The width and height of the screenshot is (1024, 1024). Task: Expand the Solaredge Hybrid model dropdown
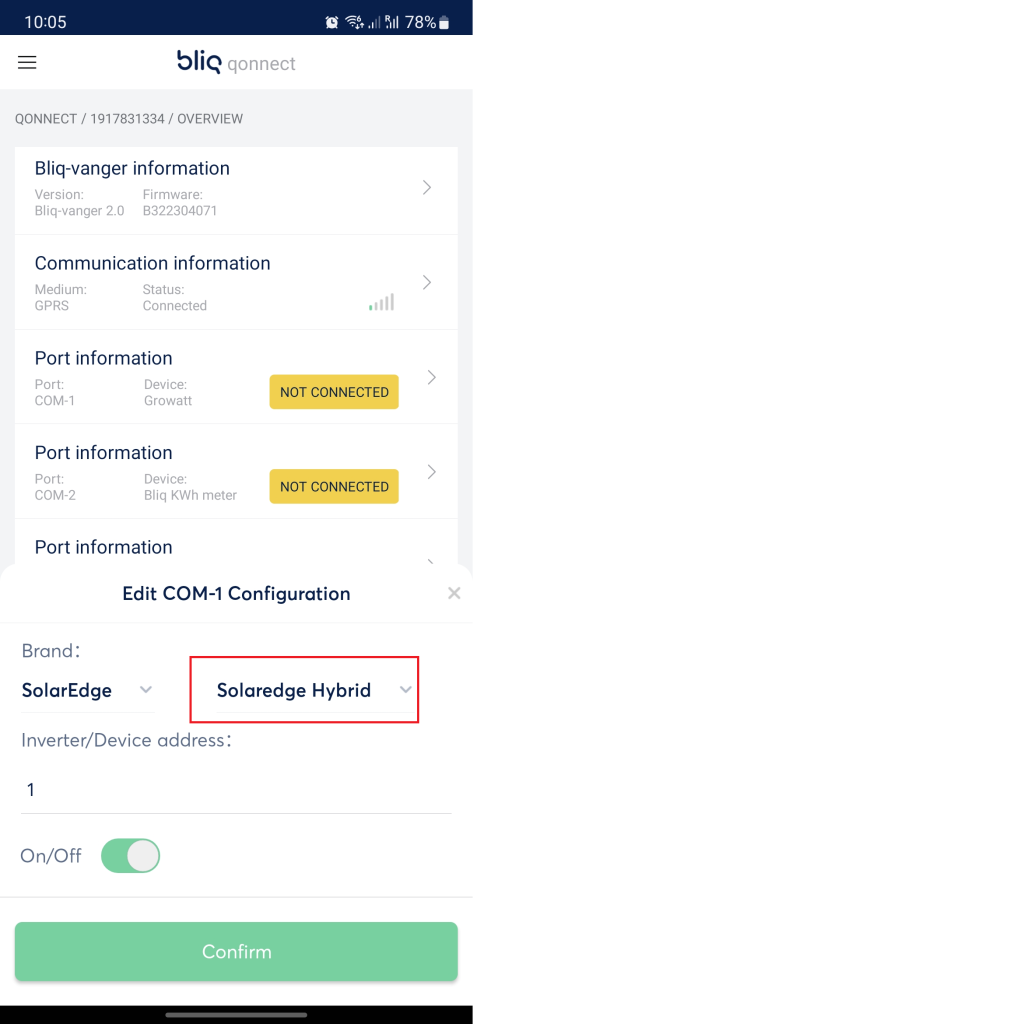click(314, 690)
